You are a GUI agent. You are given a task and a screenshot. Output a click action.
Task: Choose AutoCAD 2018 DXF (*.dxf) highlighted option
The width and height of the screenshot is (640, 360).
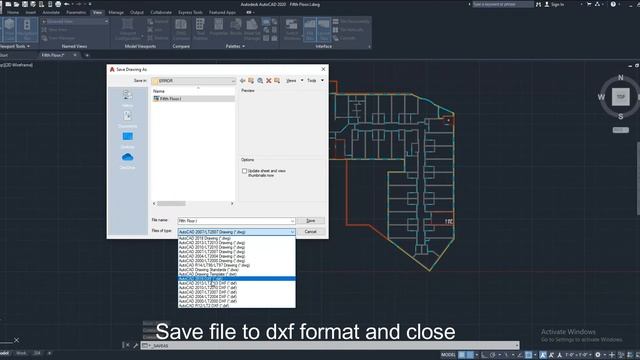[236, 279]
